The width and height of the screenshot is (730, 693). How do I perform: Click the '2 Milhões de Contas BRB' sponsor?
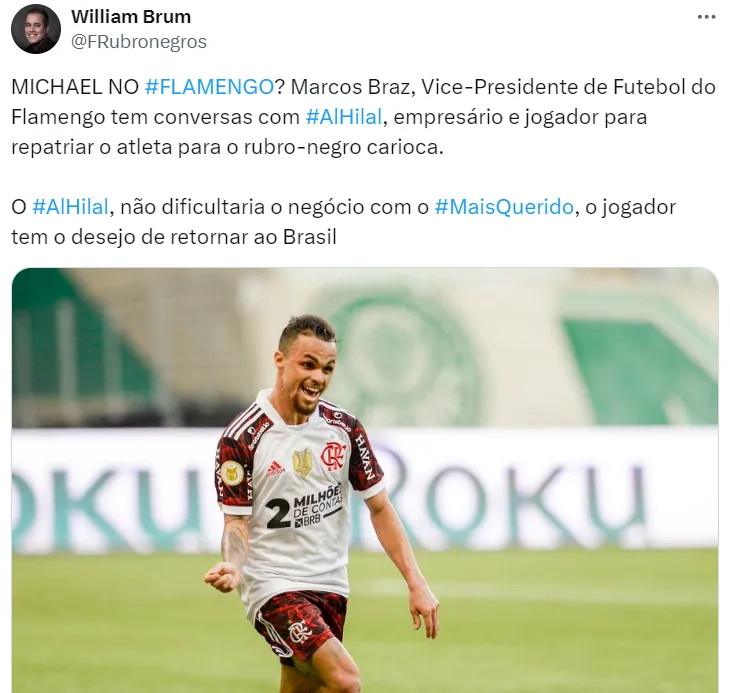click(x=304, y=506)
